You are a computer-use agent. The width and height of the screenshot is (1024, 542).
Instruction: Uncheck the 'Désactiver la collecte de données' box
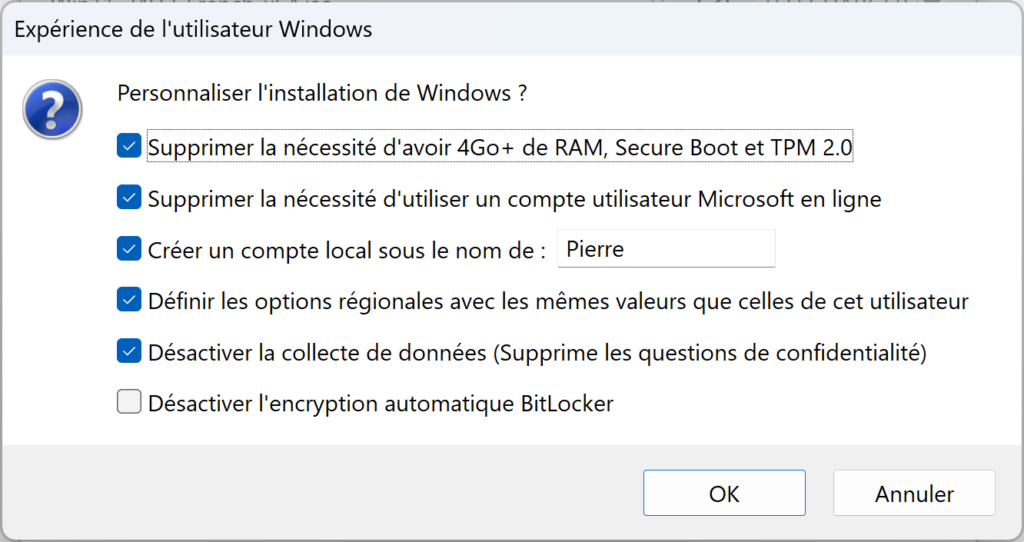129,351
